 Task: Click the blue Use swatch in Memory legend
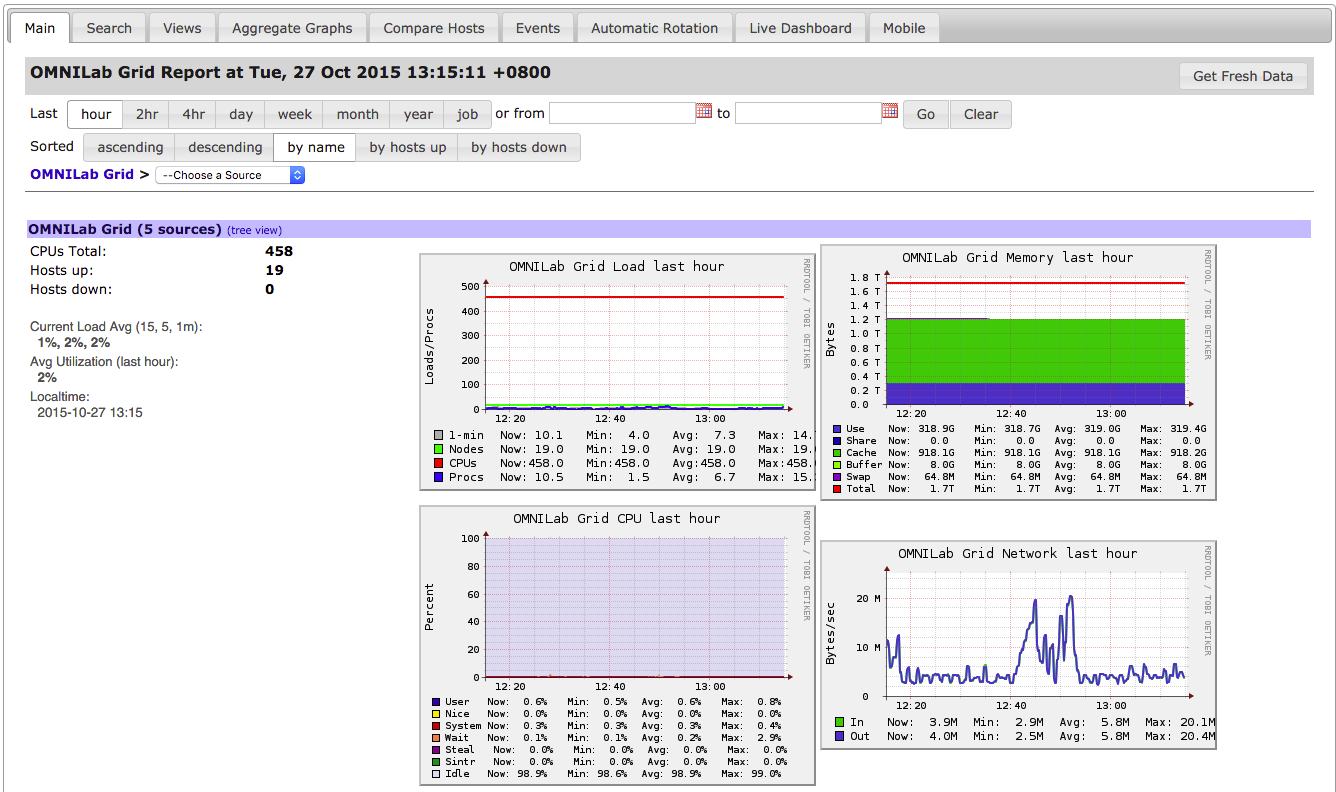tap(837, 429)
